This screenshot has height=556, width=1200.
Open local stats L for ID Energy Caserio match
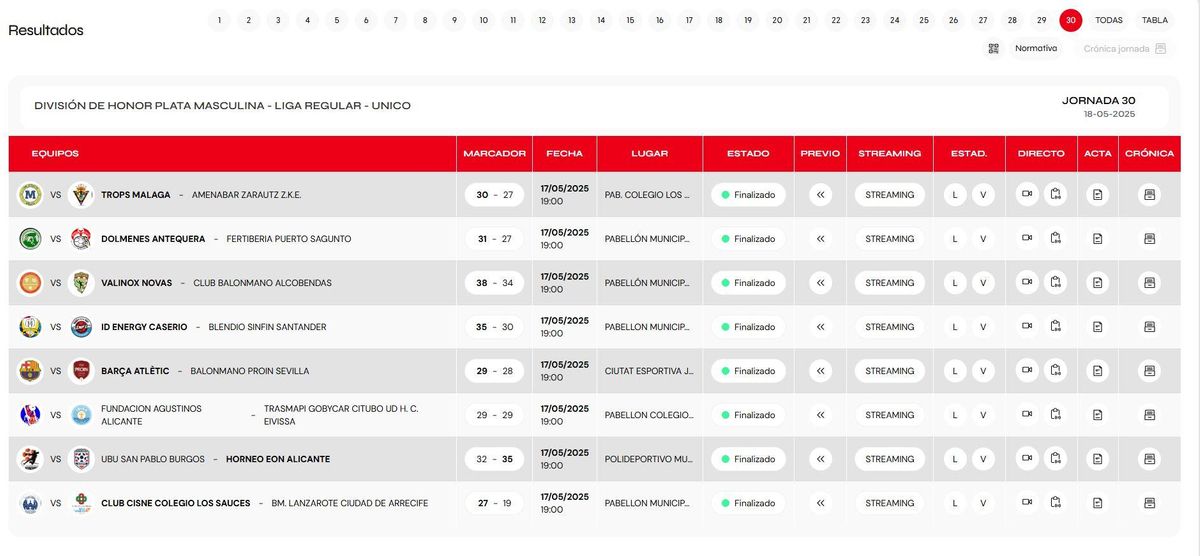(x=955, y=327)
